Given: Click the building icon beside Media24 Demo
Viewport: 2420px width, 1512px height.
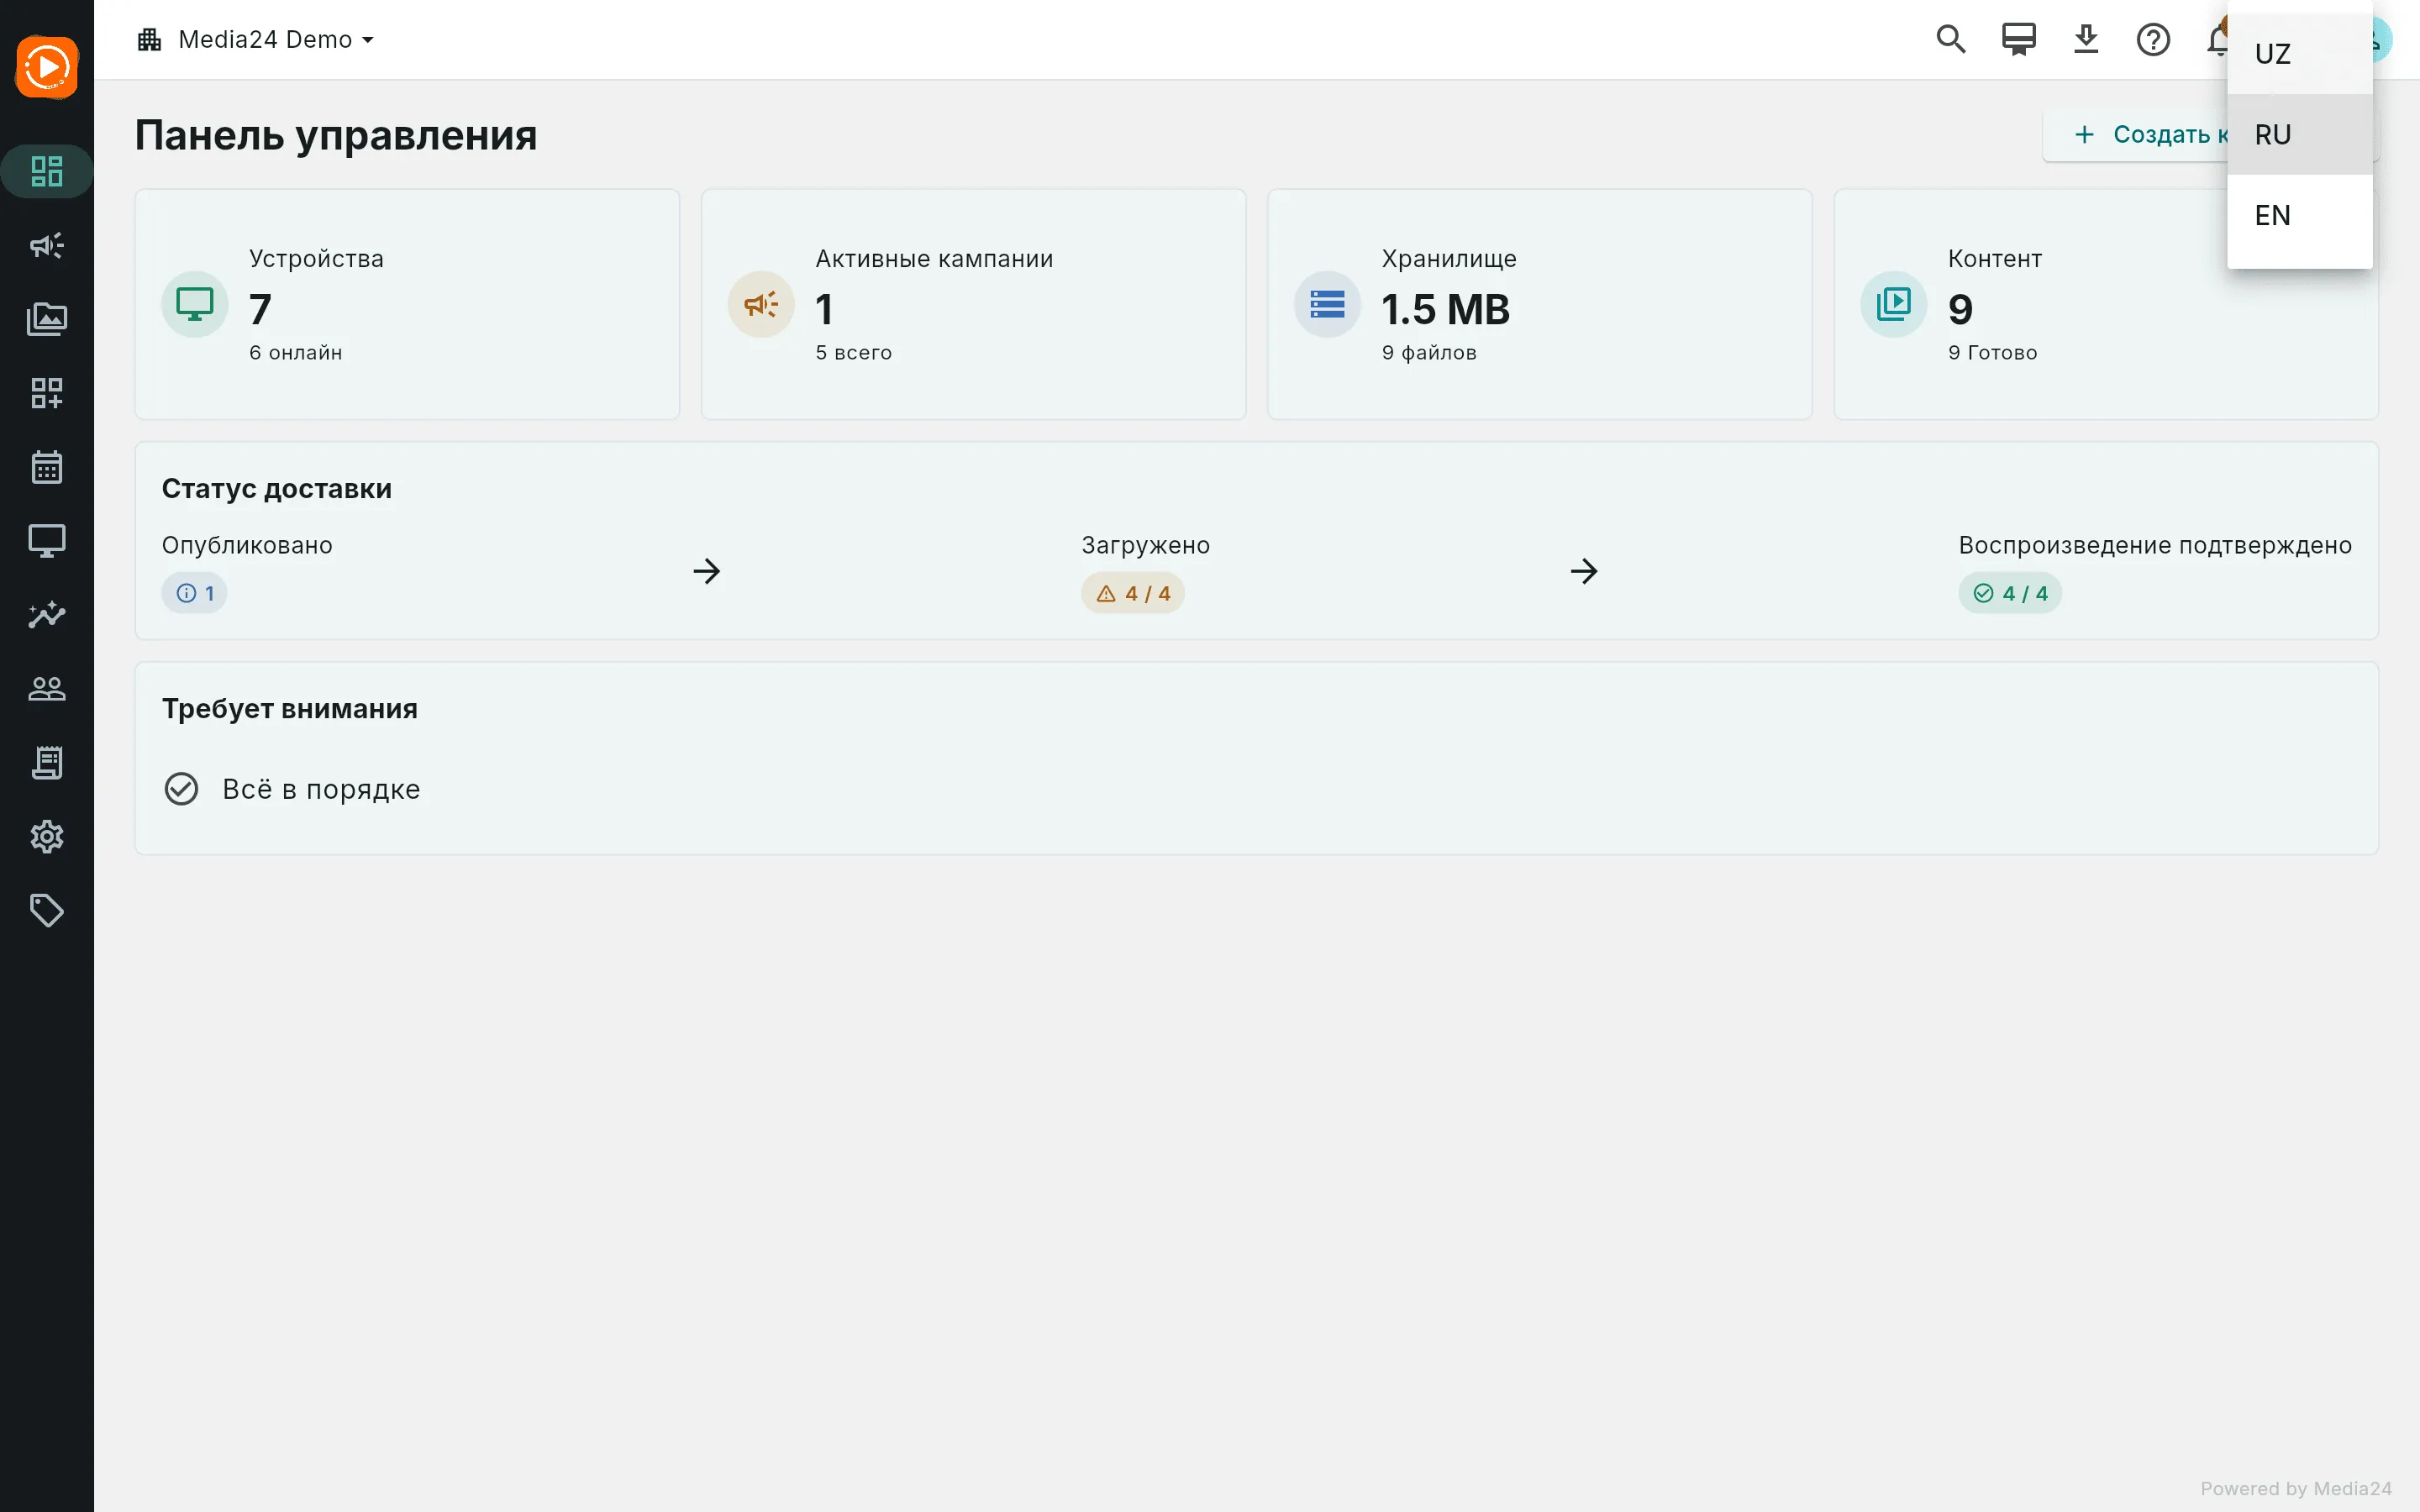Looking at the screenshot, I should pos(150,39).
